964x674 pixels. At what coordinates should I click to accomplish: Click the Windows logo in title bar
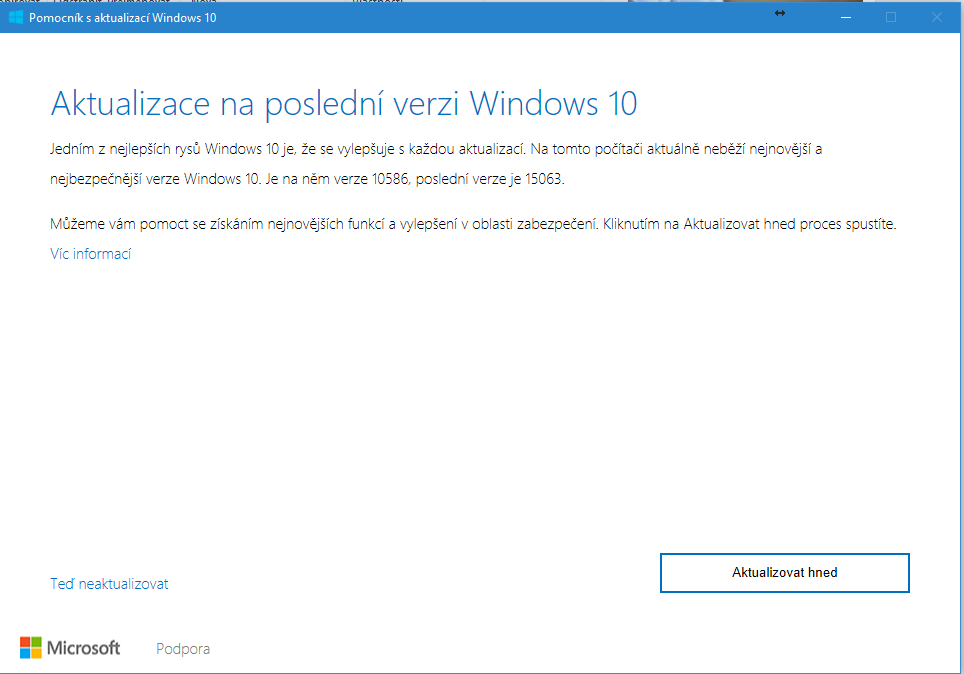pos(16,17)
